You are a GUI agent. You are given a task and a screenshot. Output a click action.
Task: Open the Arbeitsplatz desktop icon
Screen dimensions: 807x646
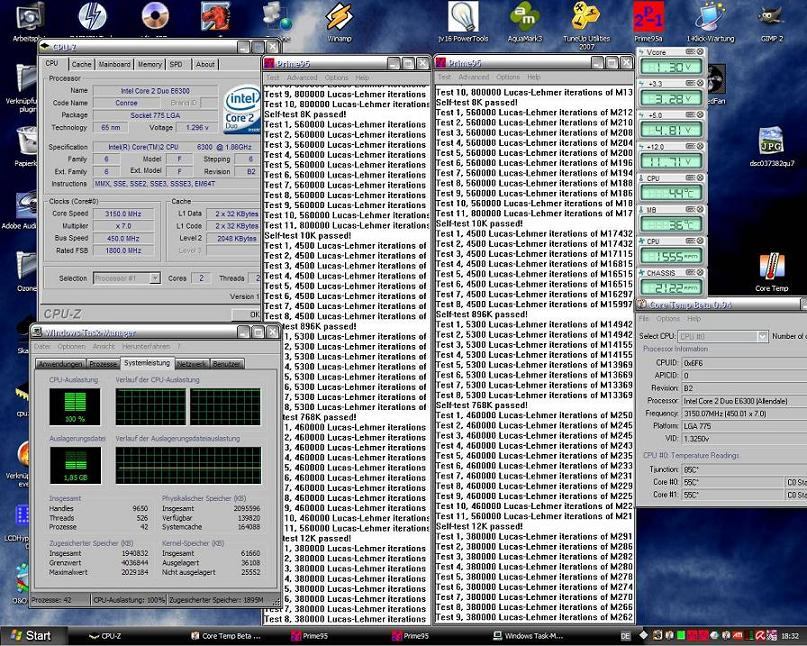tap(29, 23)
